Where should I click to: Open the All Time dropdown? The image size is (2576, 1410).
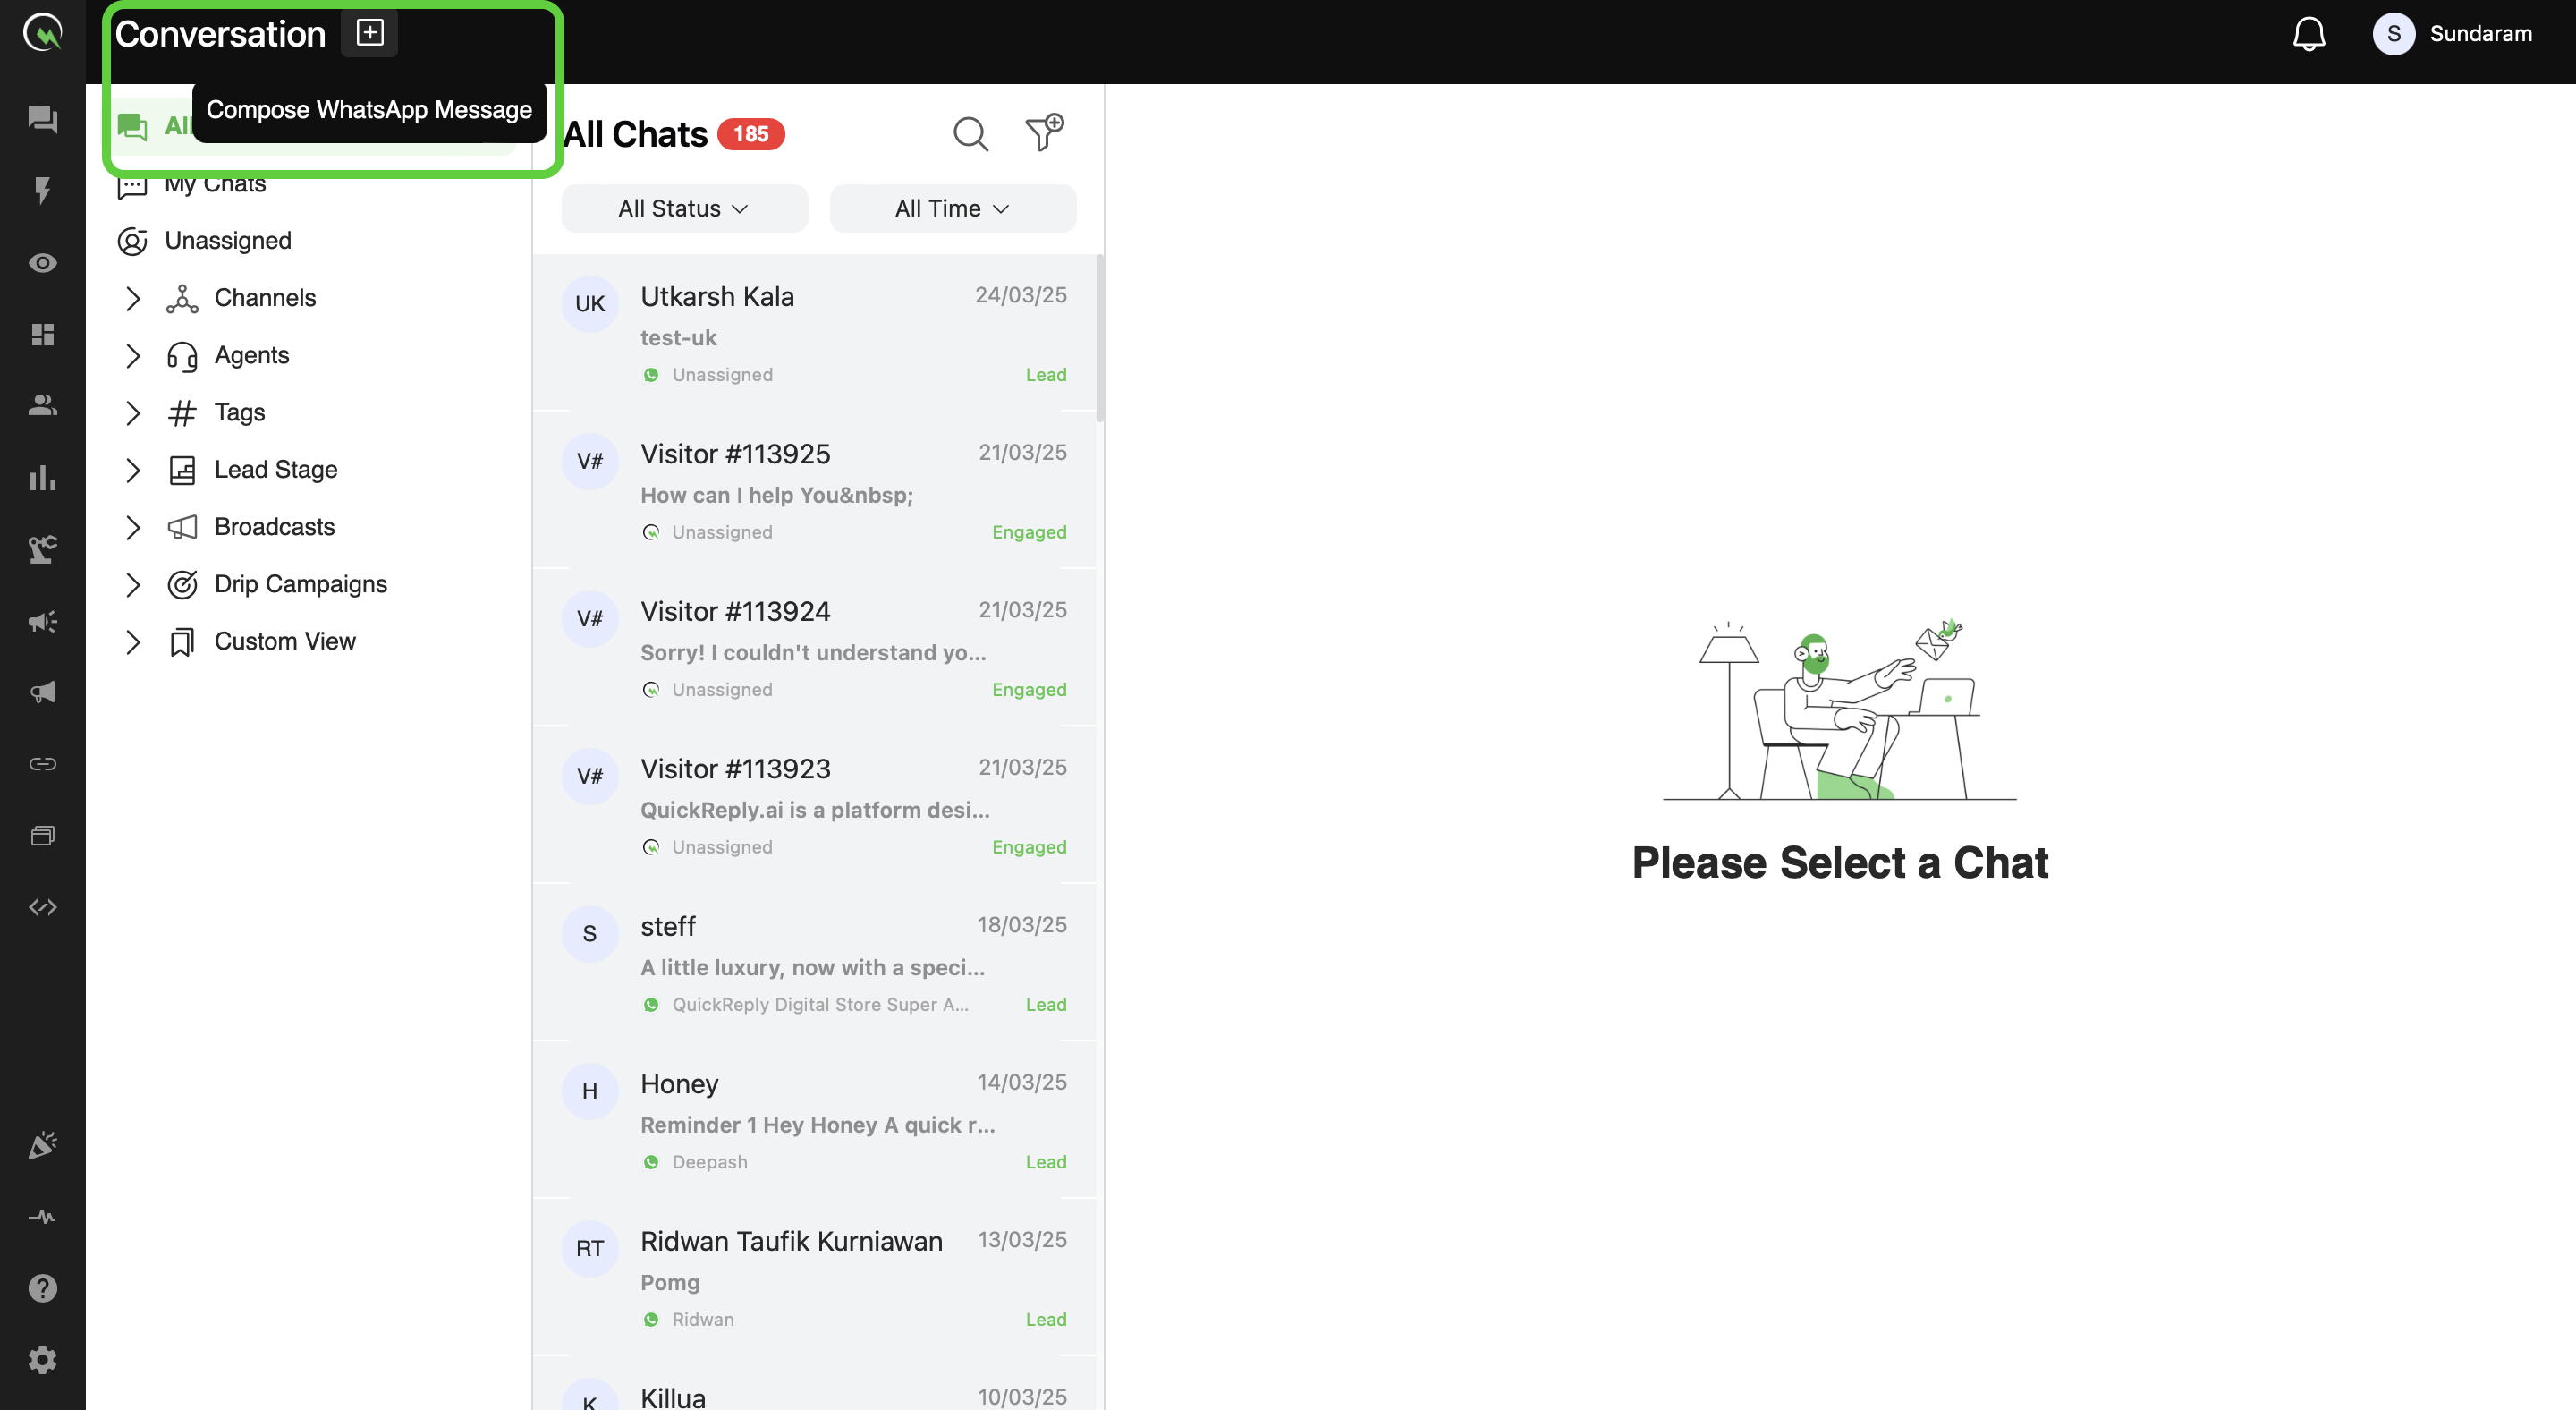click(x=952, y=208)
